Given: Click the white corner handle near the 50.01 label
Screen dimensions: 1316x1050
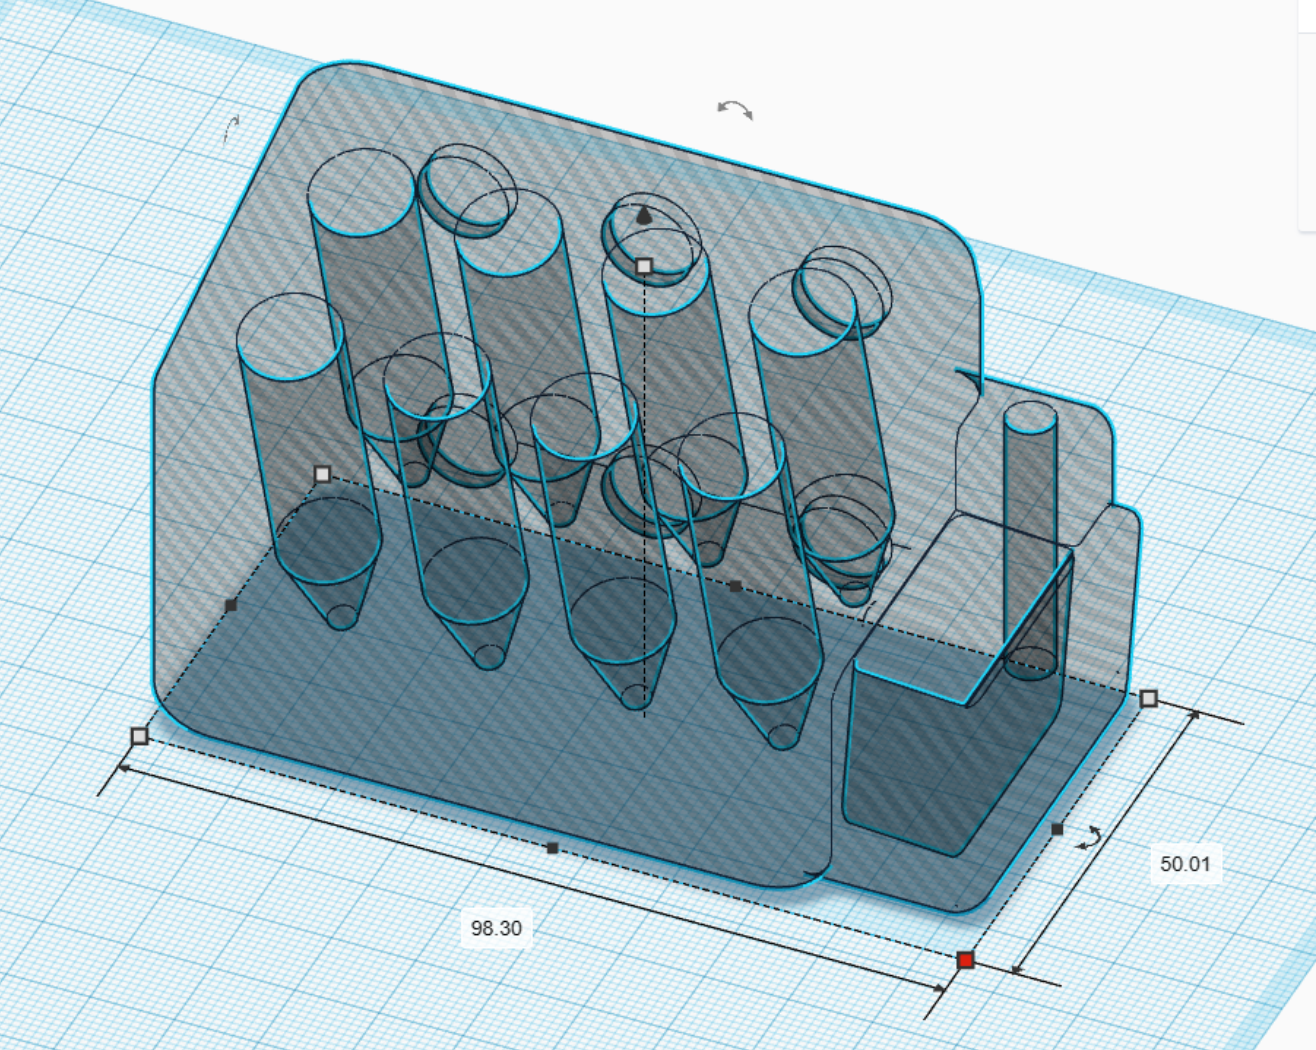Looking at the screenshot, I should click(1148, 698).
